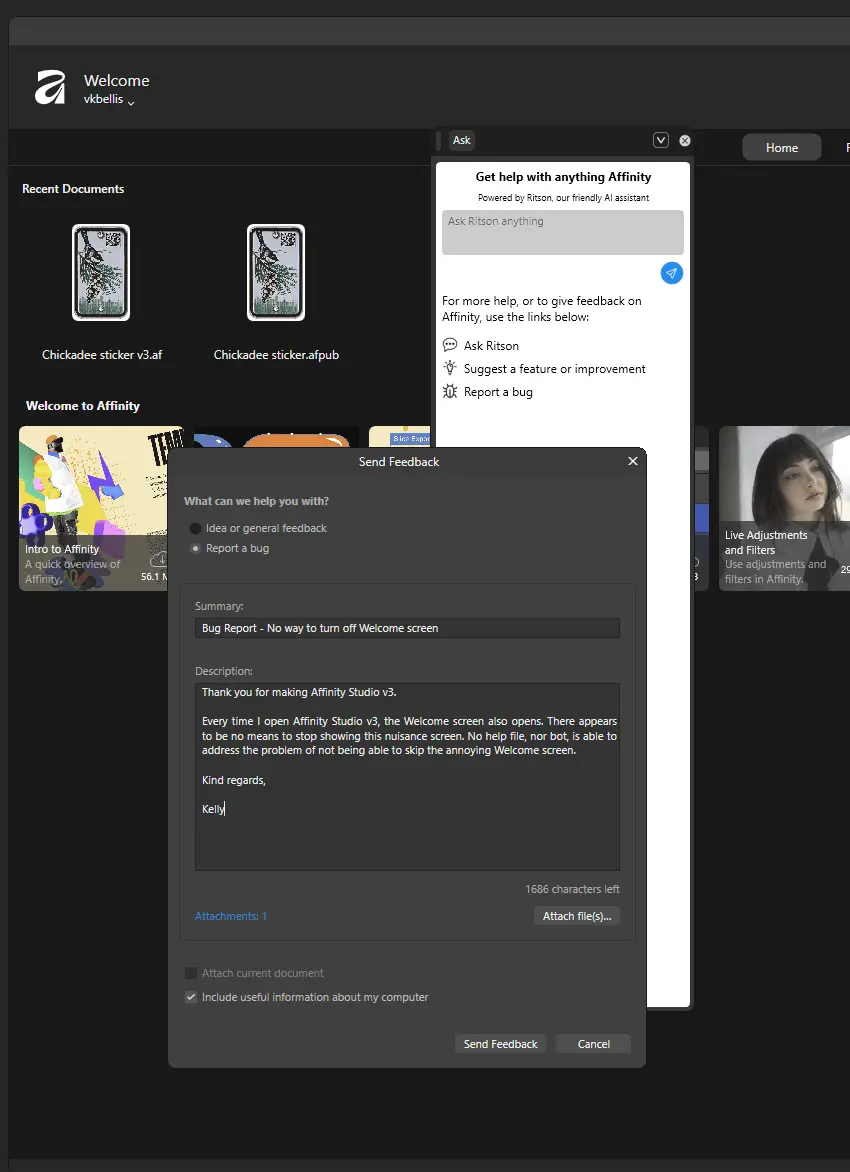This screenshot has width=850, height=1172.
Task: Select the Idea or general feedback option
Action: pos(196,528)
